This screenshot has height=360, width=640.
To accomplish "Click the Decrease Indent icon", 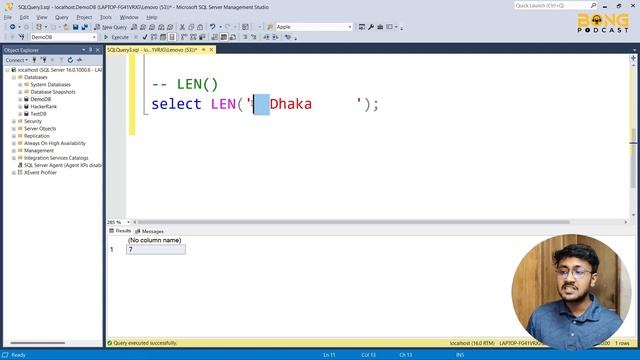I will pyautogui.click(x=266, y=37).
